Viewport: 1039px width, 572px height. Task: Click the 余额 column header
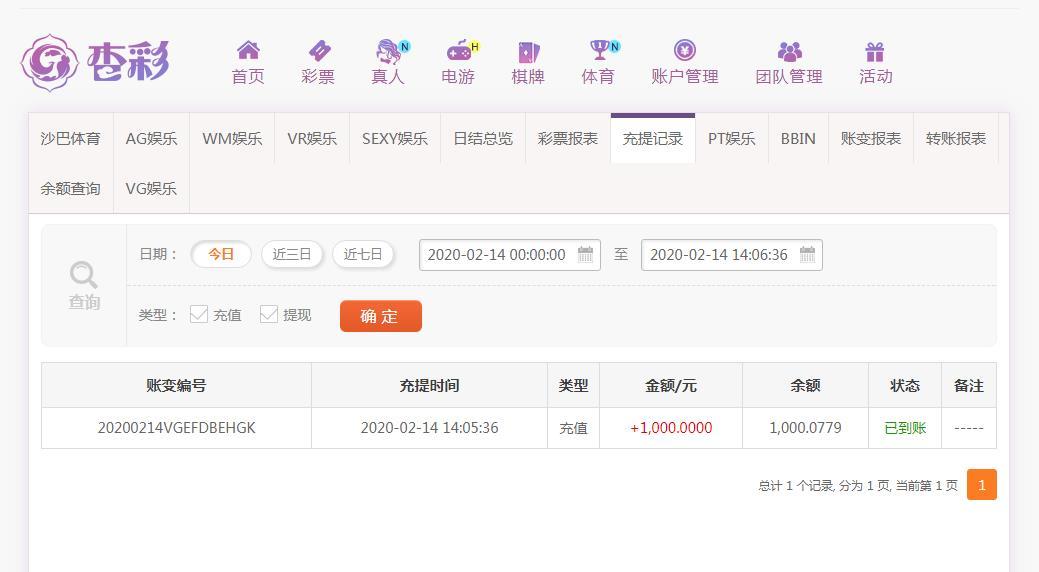point(805,386)
